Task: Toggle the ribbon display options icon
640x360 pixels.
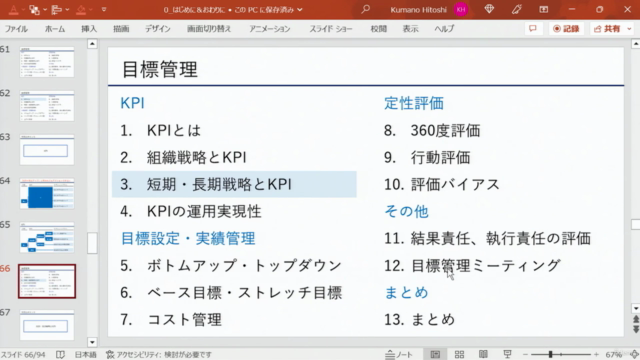Action: pyautogui.click(x=544, y=9)
